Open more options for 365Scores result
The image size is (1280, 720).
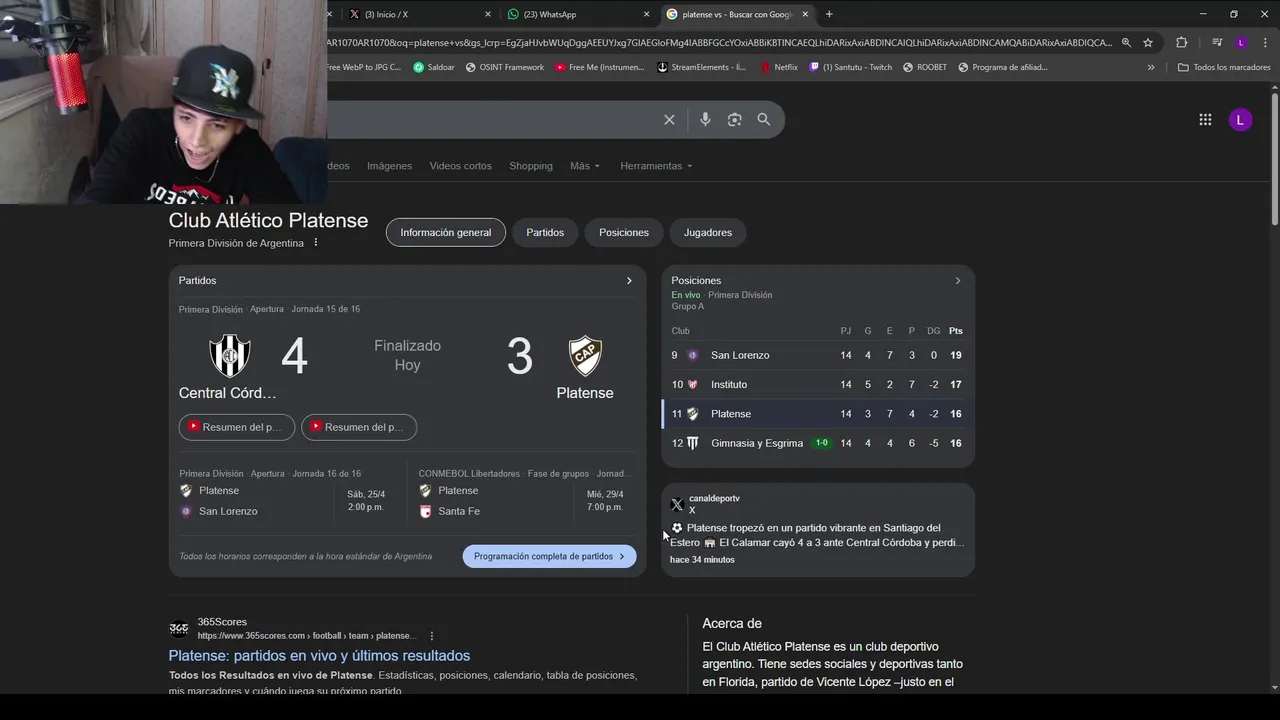[x=432, y=636]
